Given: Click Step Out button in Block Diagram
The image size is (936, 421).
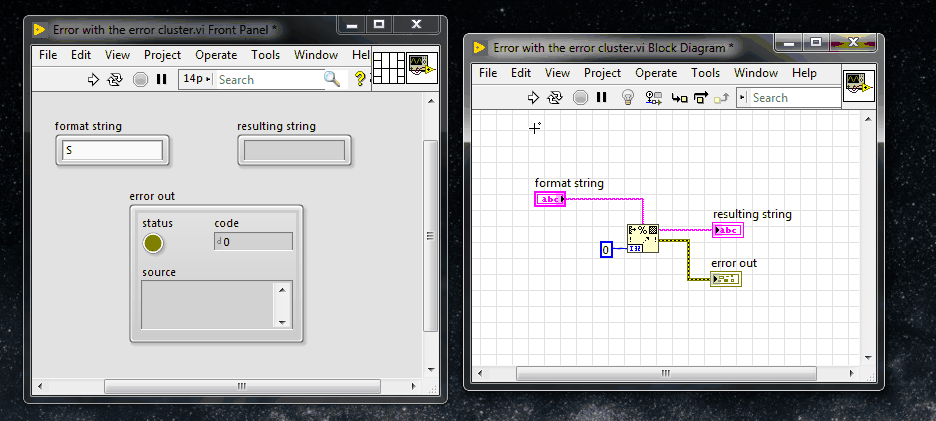Looking at the screenshot, I should pyautogui.click(x=721, y=97).
